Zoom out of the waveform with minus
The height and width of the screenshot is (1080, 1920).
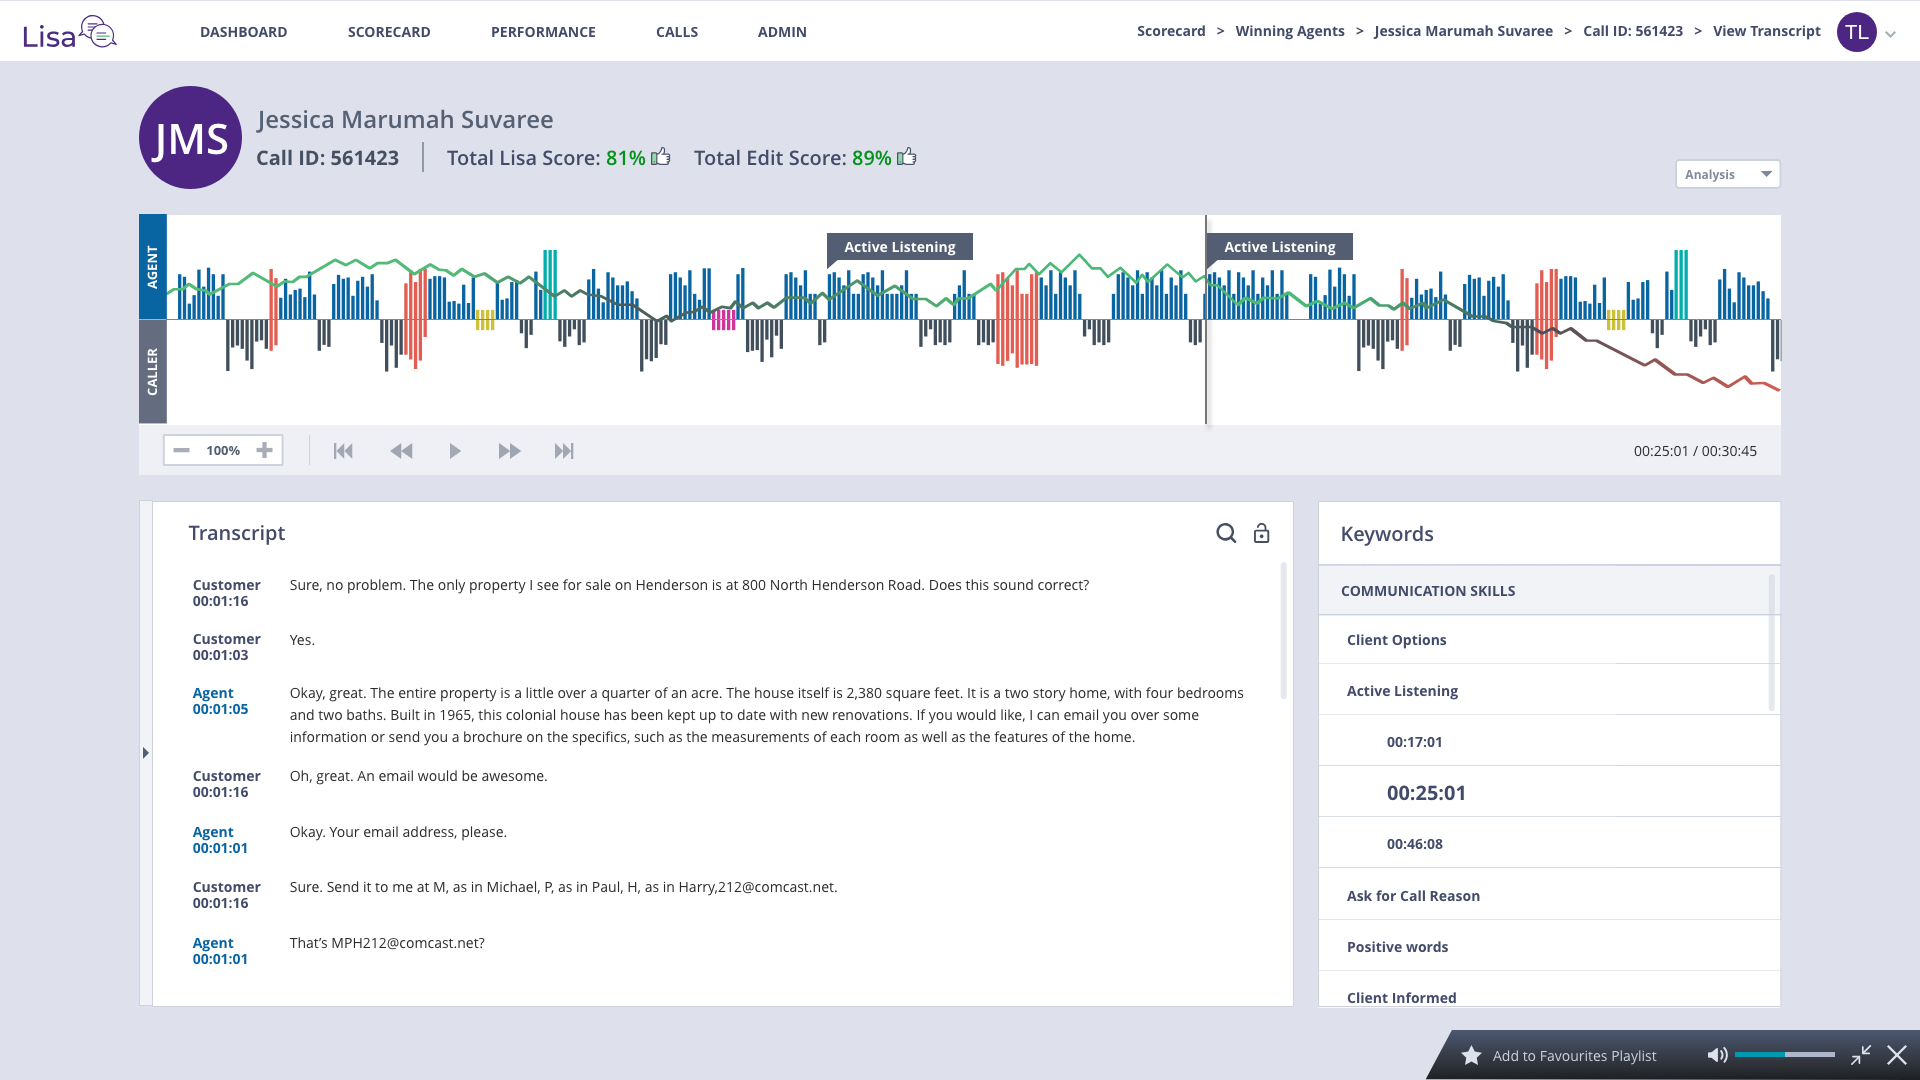click(181, 450)
